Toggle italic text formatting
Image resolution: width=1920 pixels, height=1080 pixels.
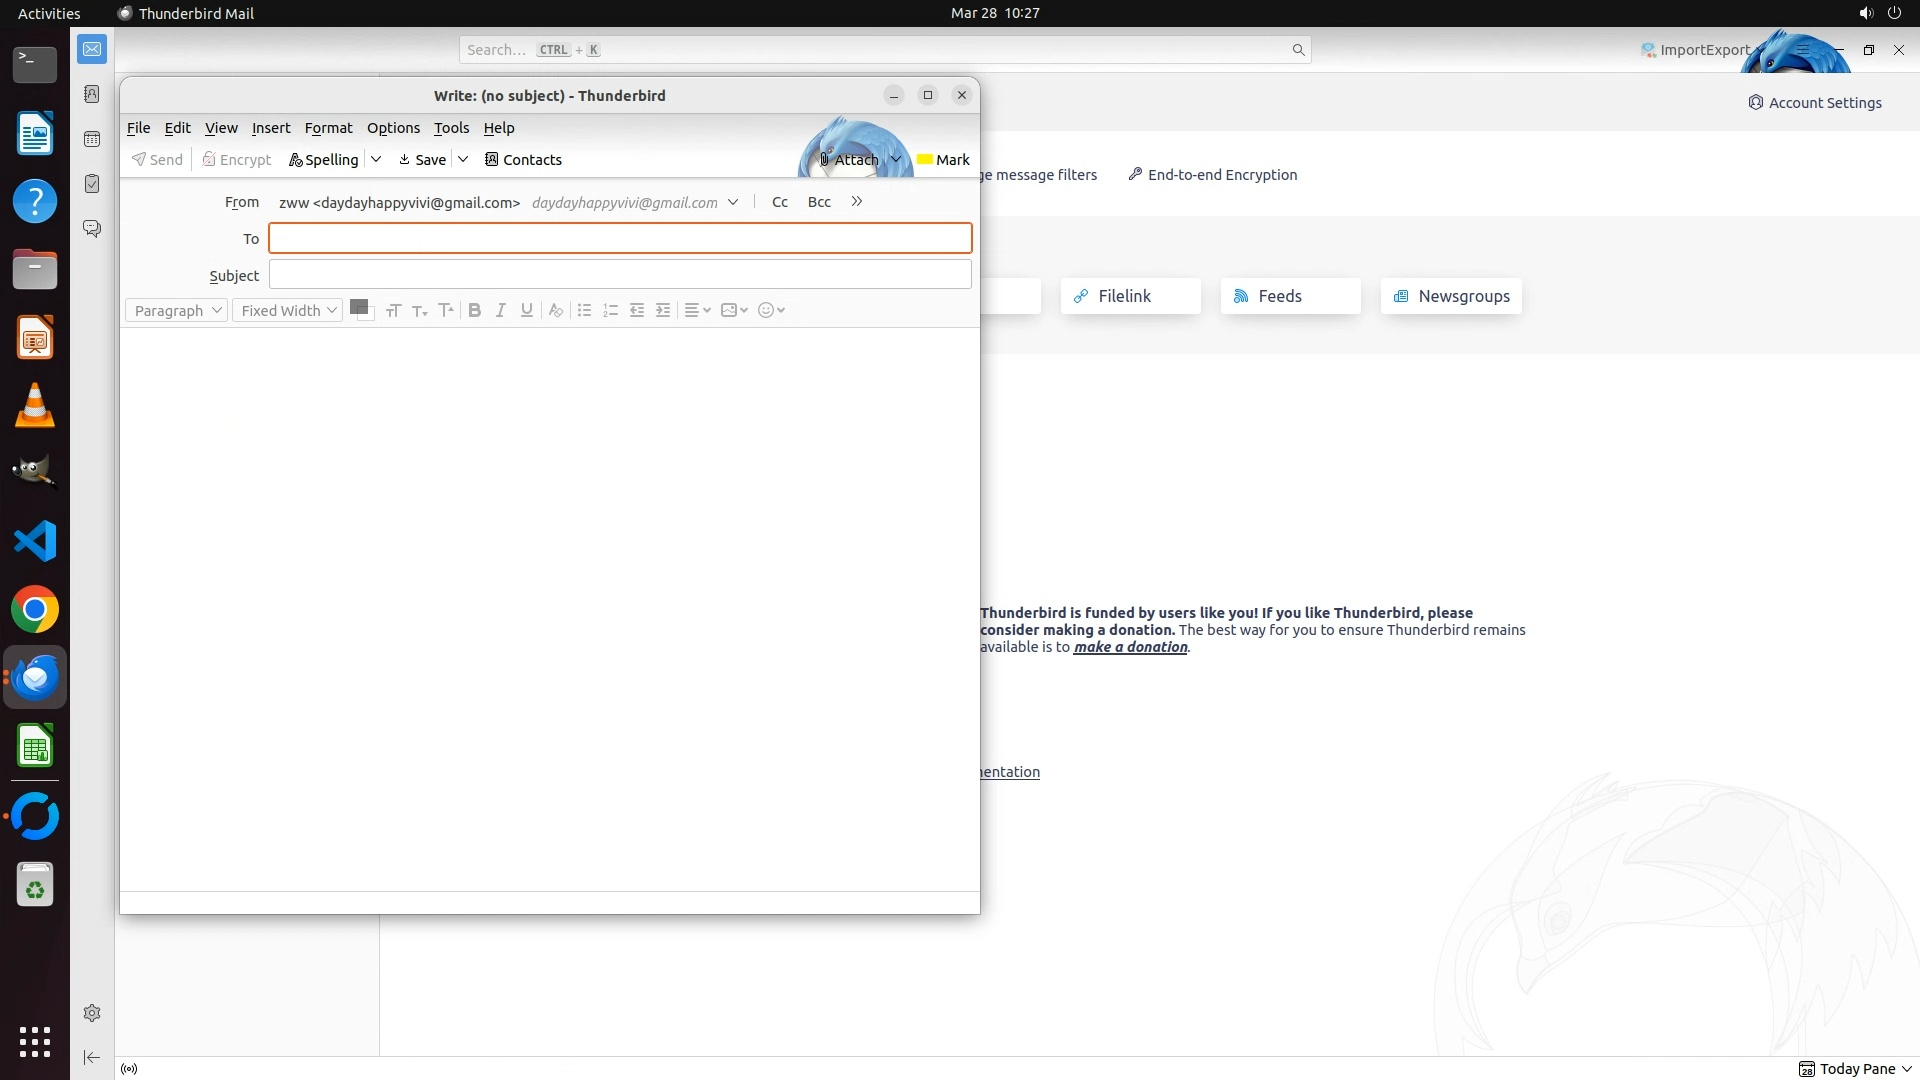coord(501,310)
